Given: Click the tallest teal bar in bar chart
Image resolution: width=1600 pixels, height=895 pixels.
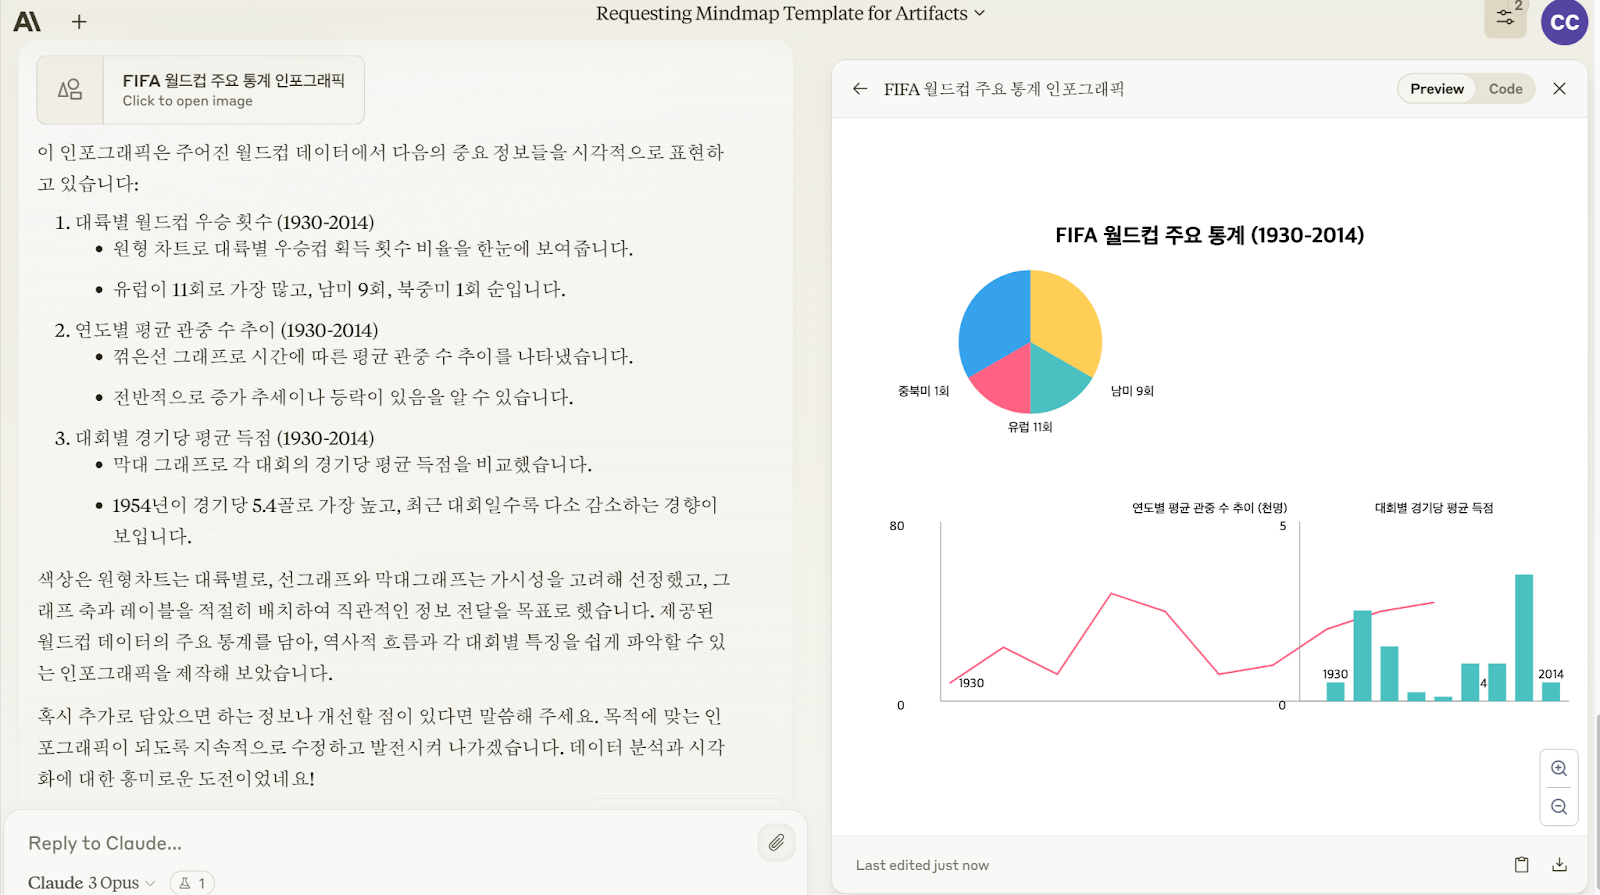Looking at the screenshot, I should tap(1524, 637).
